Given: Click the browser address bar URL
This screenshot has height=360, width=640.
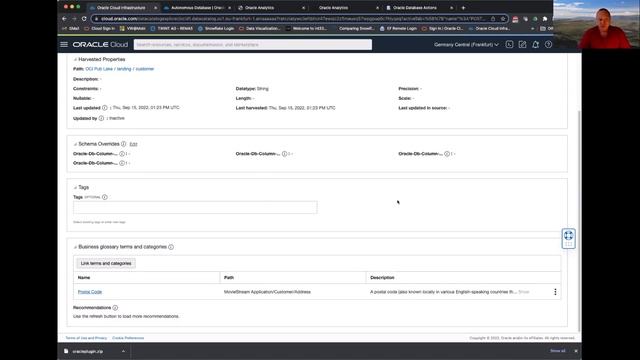Looking at the screenshot, I should pyautogui.click(x=292, y=19).
